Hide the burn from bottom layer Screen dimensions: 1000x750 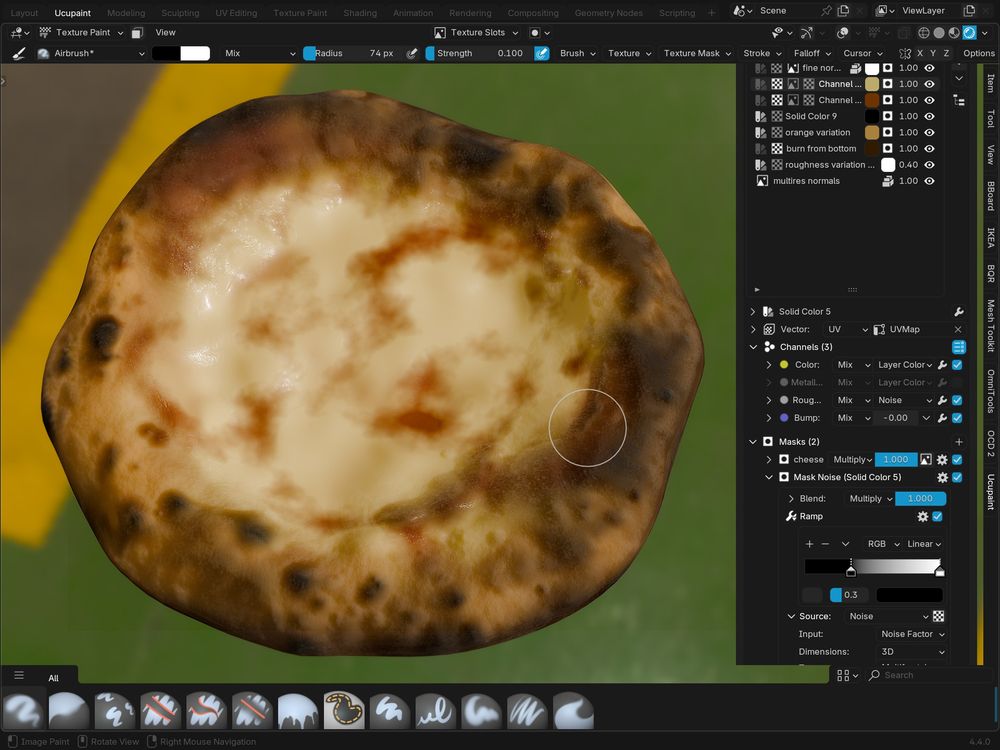[x=930, y=149]
